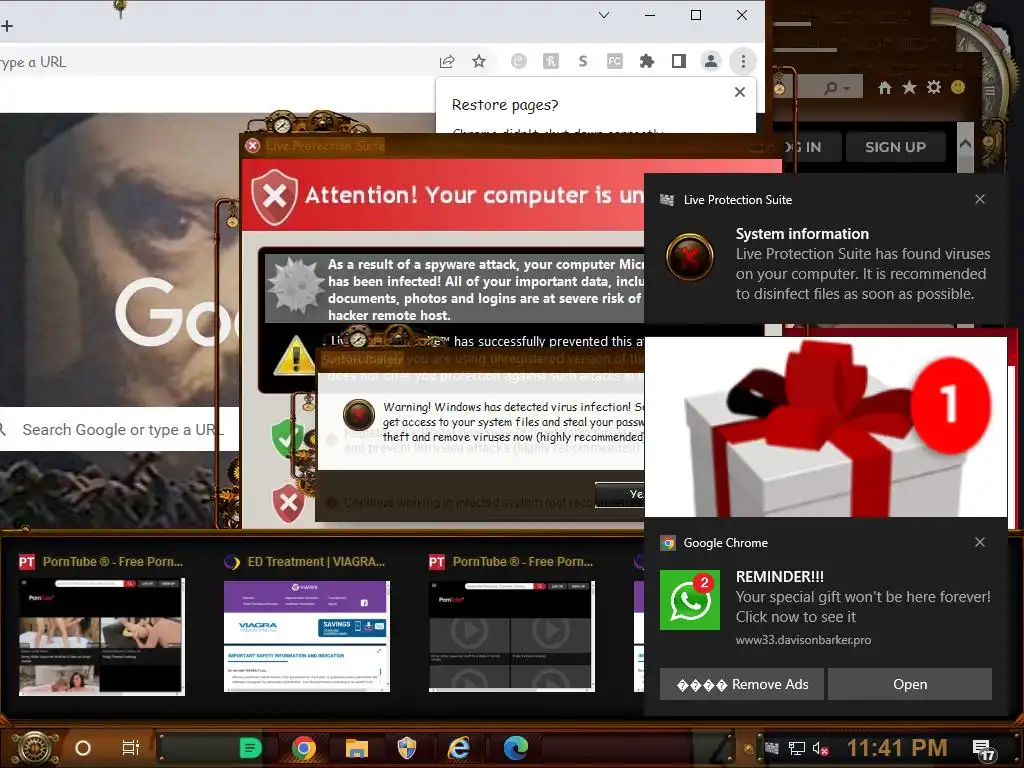This screenshot has height=768, width=1024.
Task: Click the Live Protection Suite tray icon
Action: tap(772, 748)
